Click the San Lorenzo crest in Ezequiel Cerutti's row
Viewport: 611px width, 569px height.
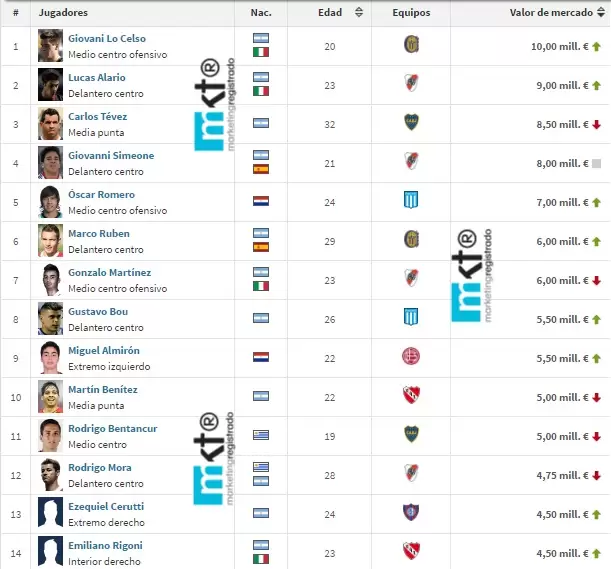tap(410, 512)
